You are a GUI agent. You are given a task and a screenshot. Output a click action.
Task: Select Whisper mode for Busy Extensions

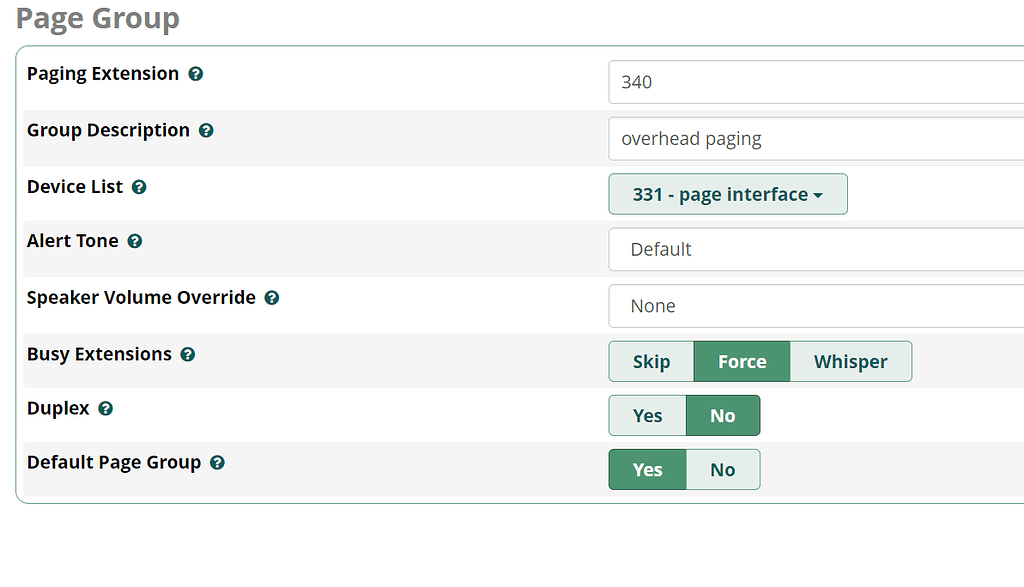[x=851, y=361]
